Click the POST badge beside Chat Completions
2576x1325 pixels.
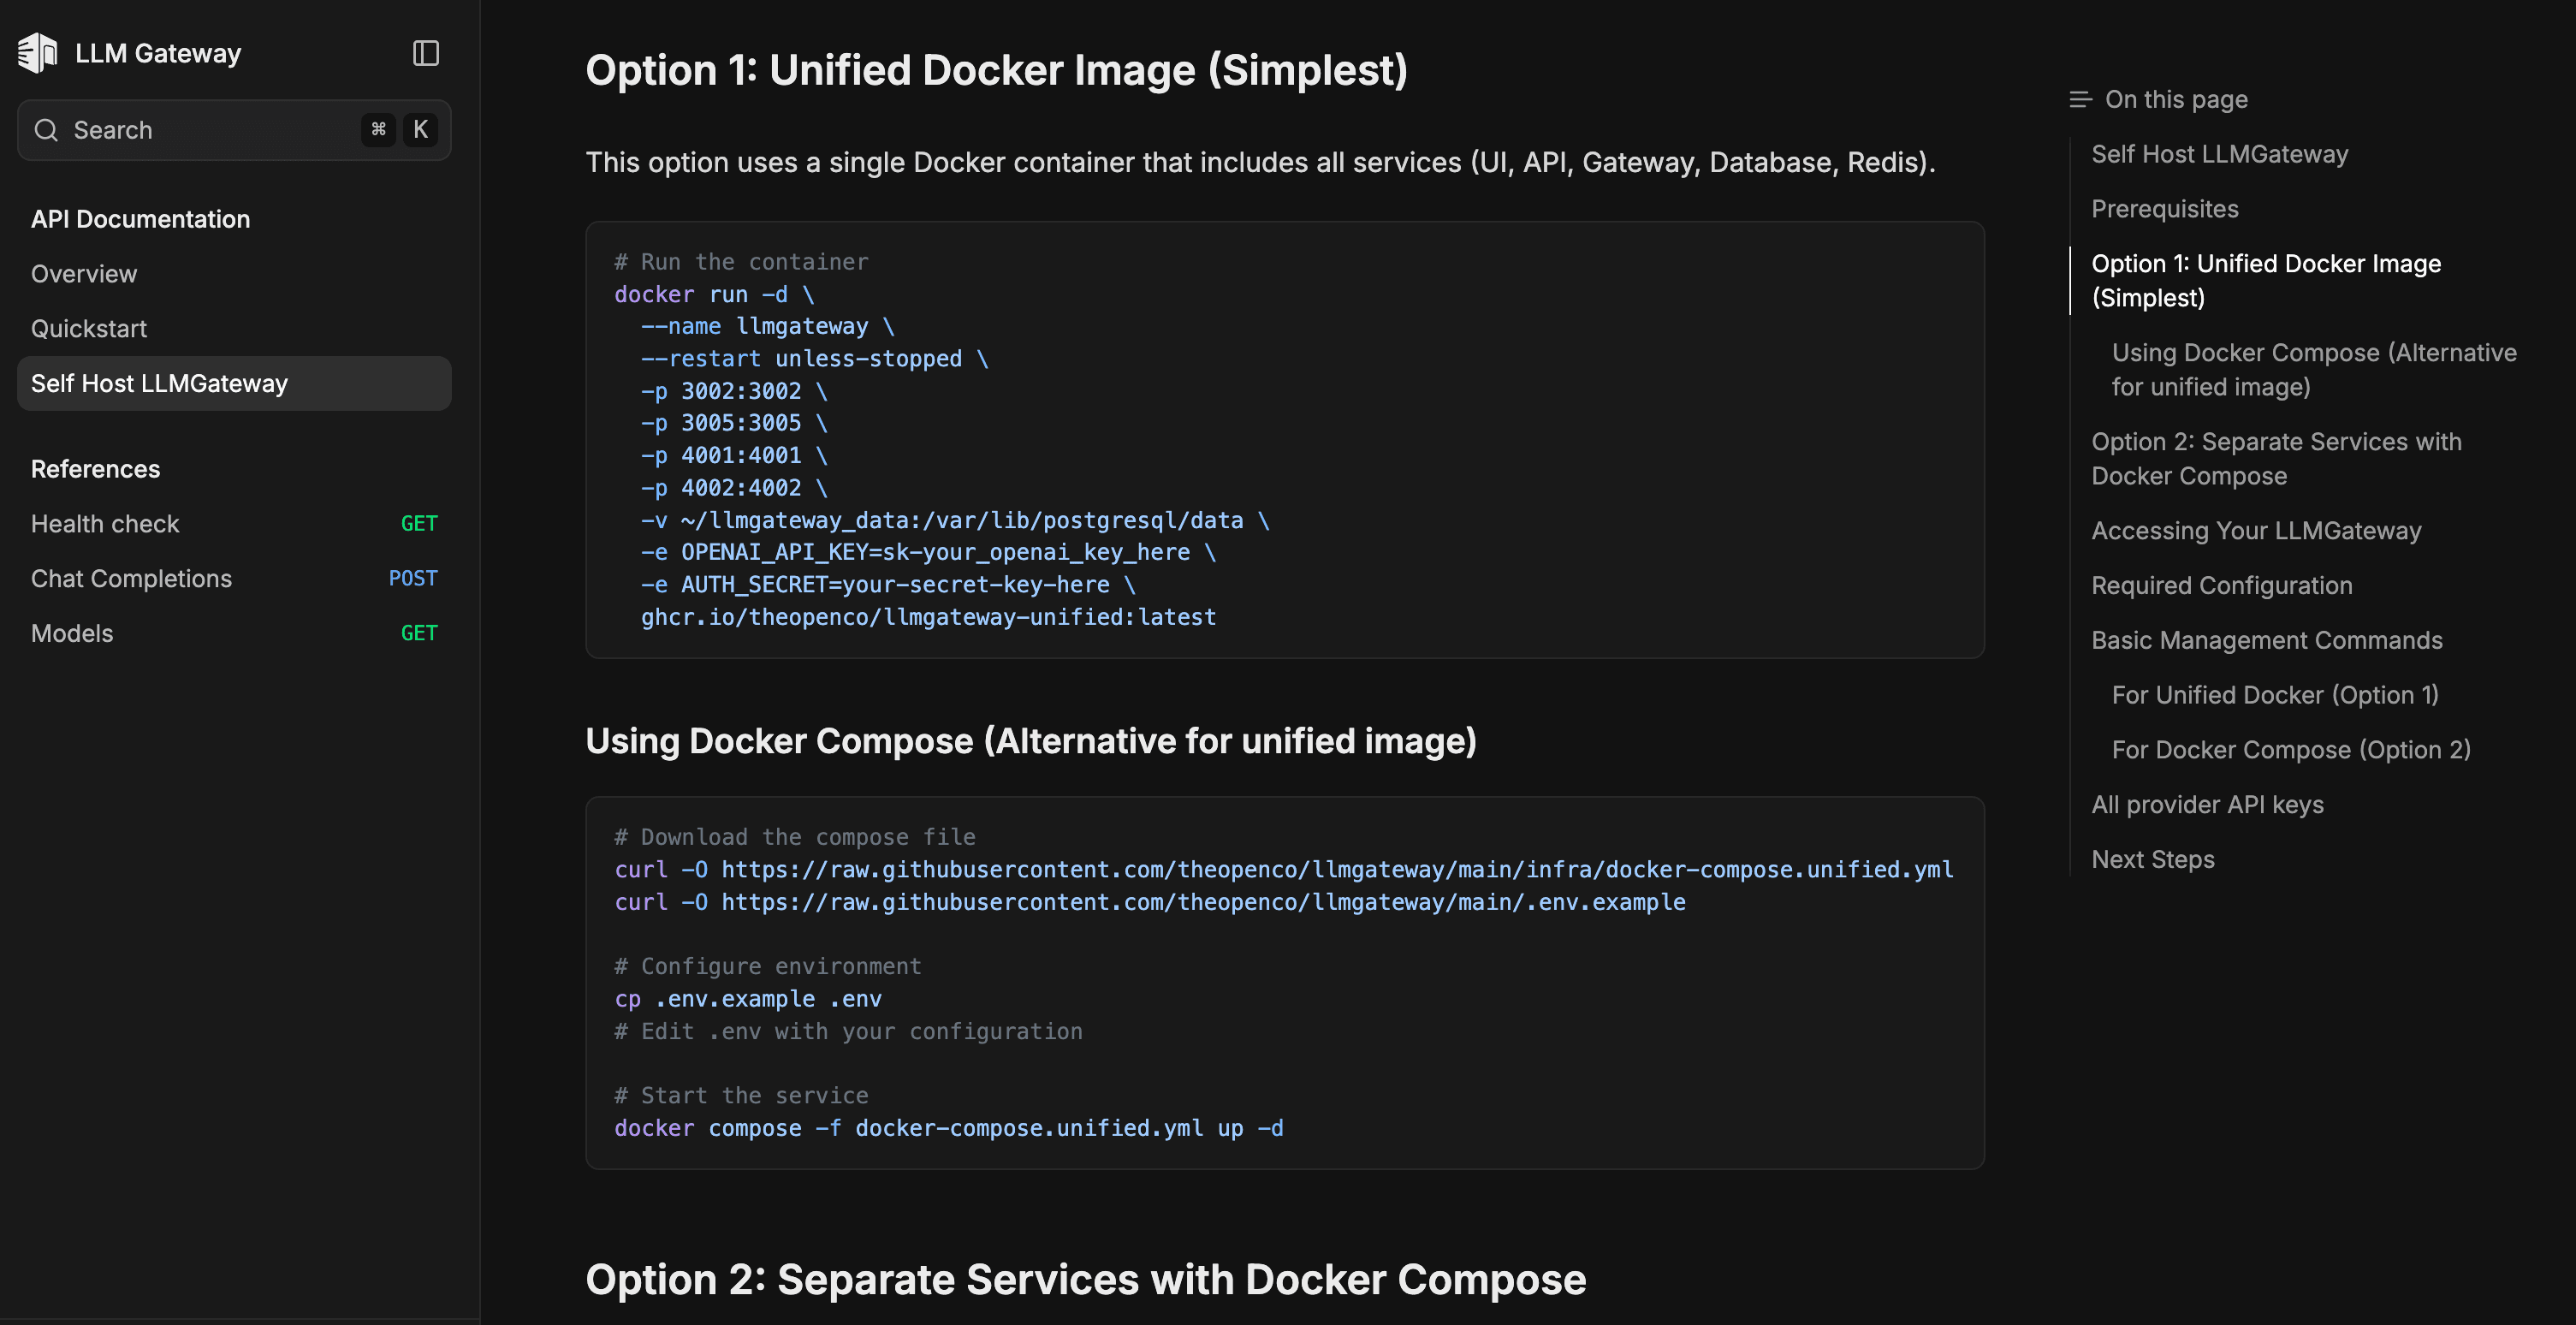click(x=413, y=578)
